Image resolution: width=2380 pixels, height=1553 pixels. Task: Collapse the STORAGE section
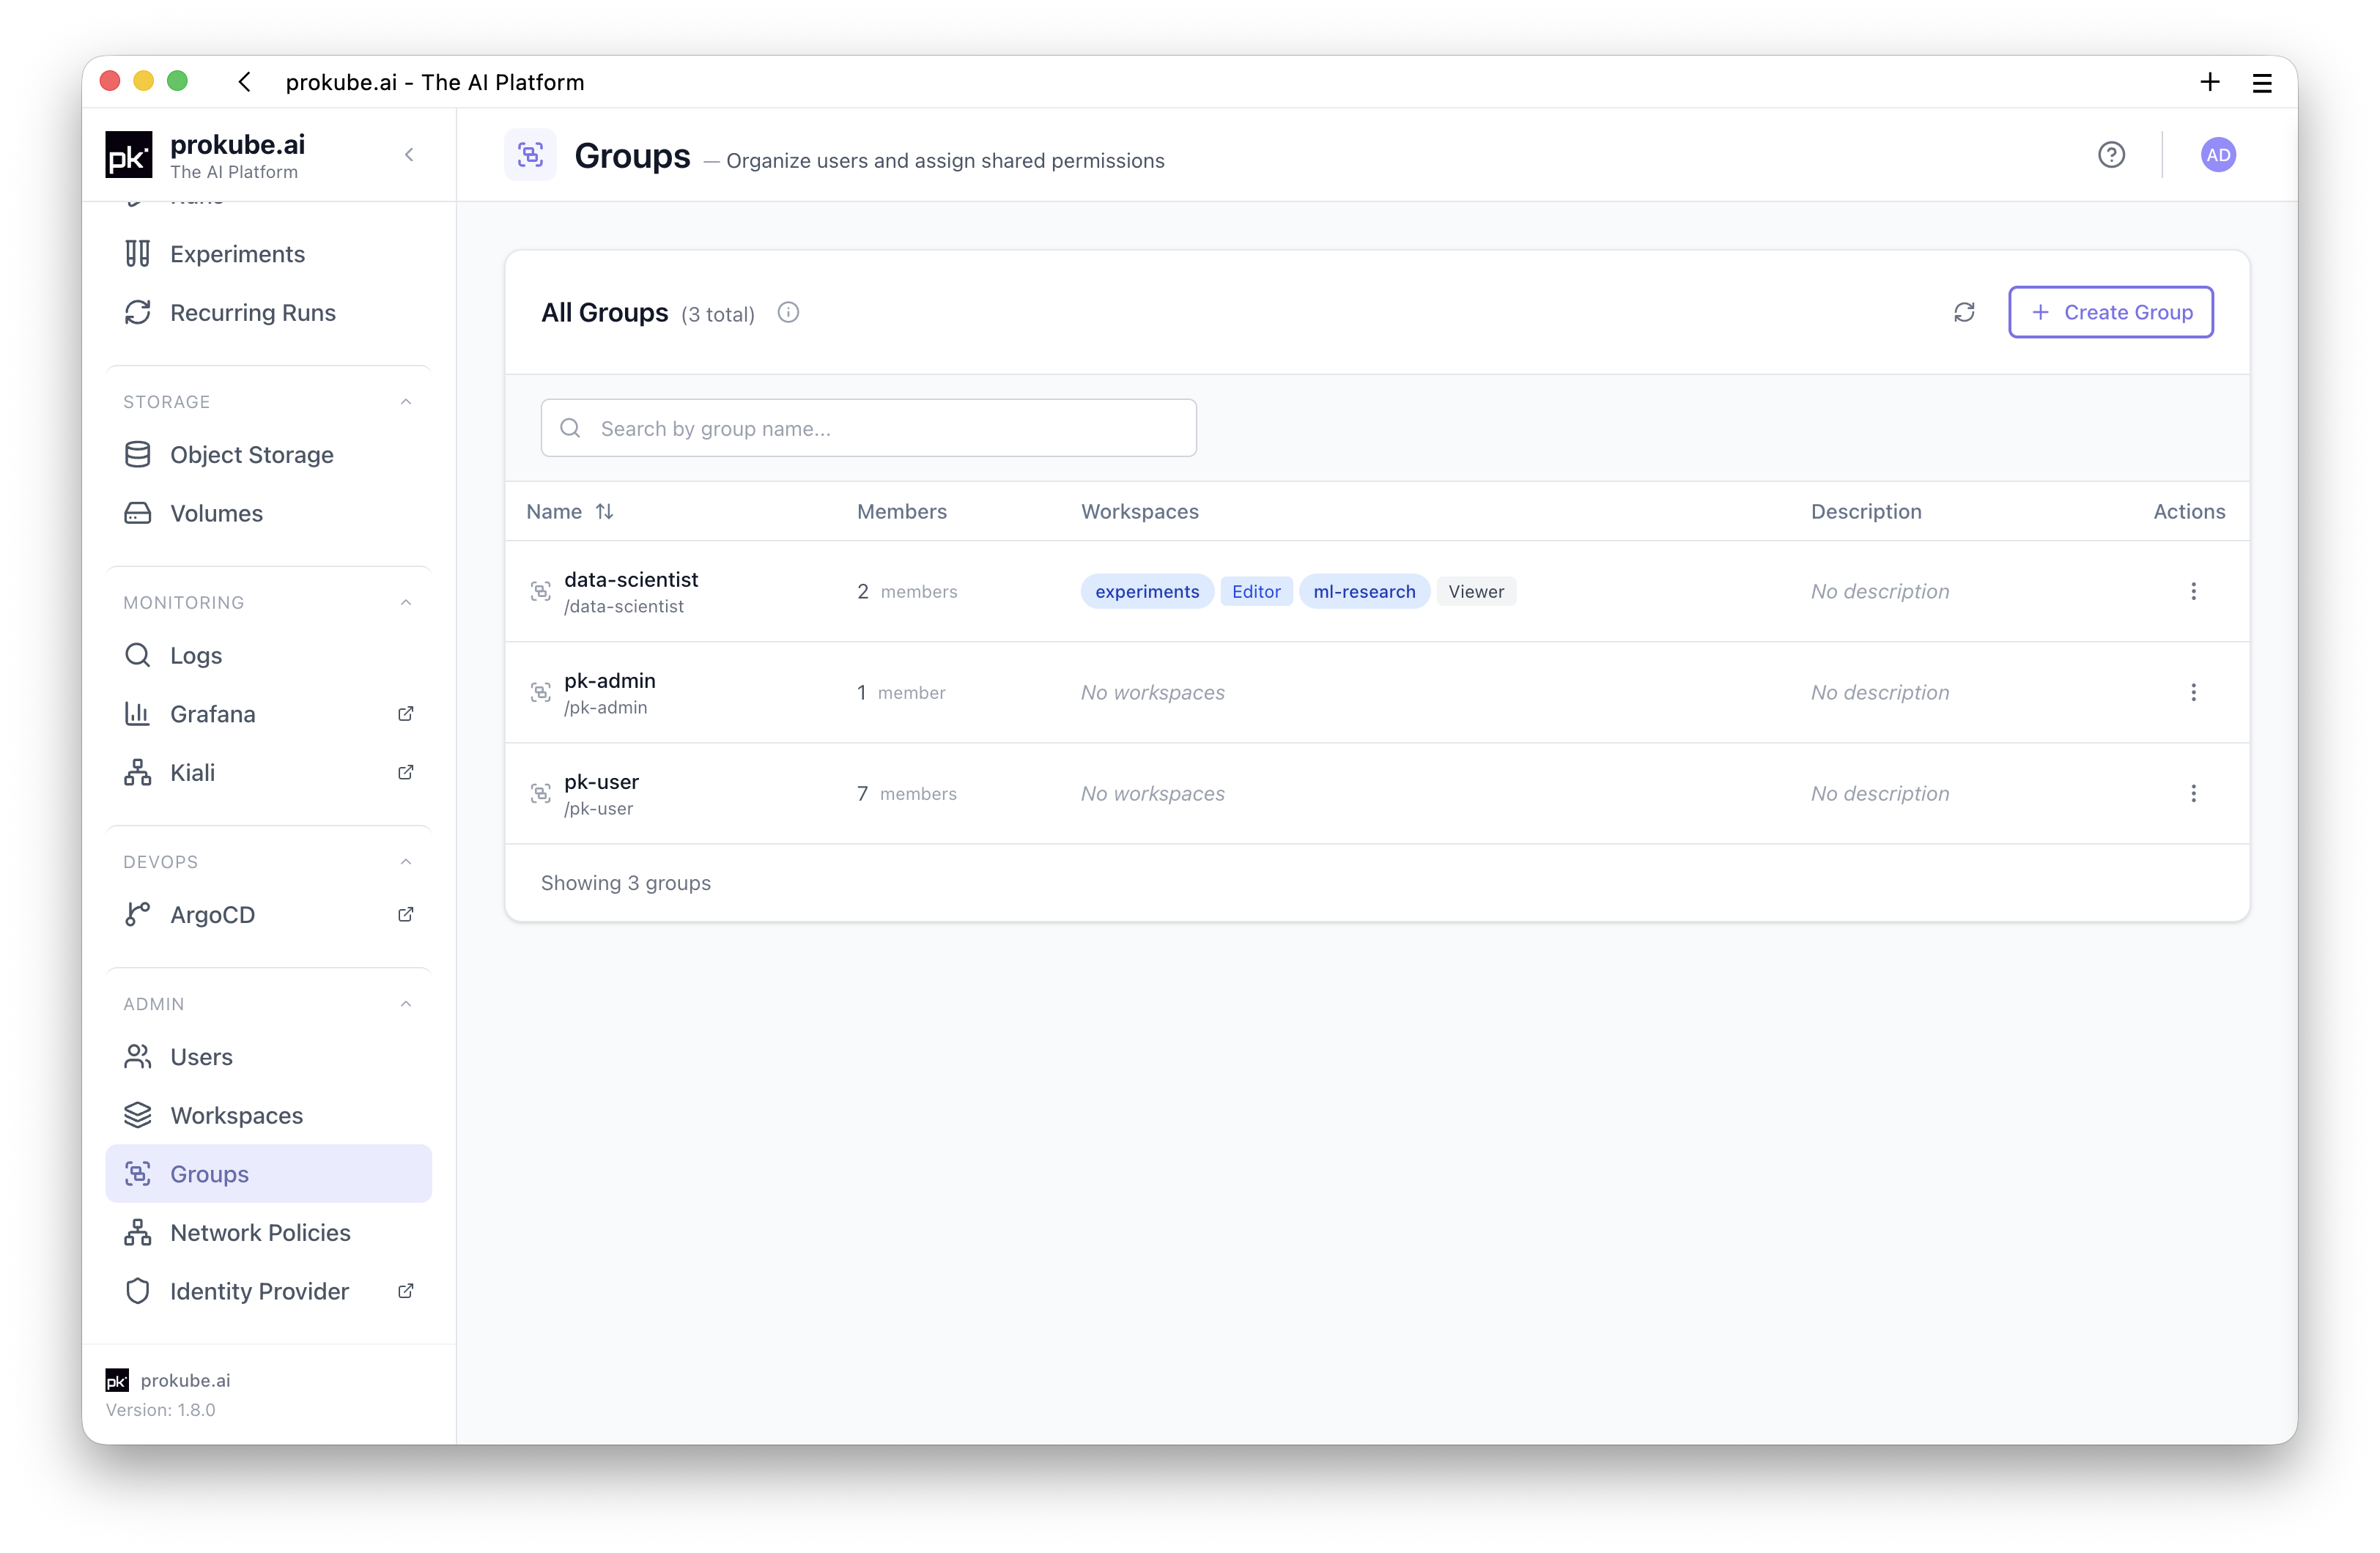tap(406, 401)
